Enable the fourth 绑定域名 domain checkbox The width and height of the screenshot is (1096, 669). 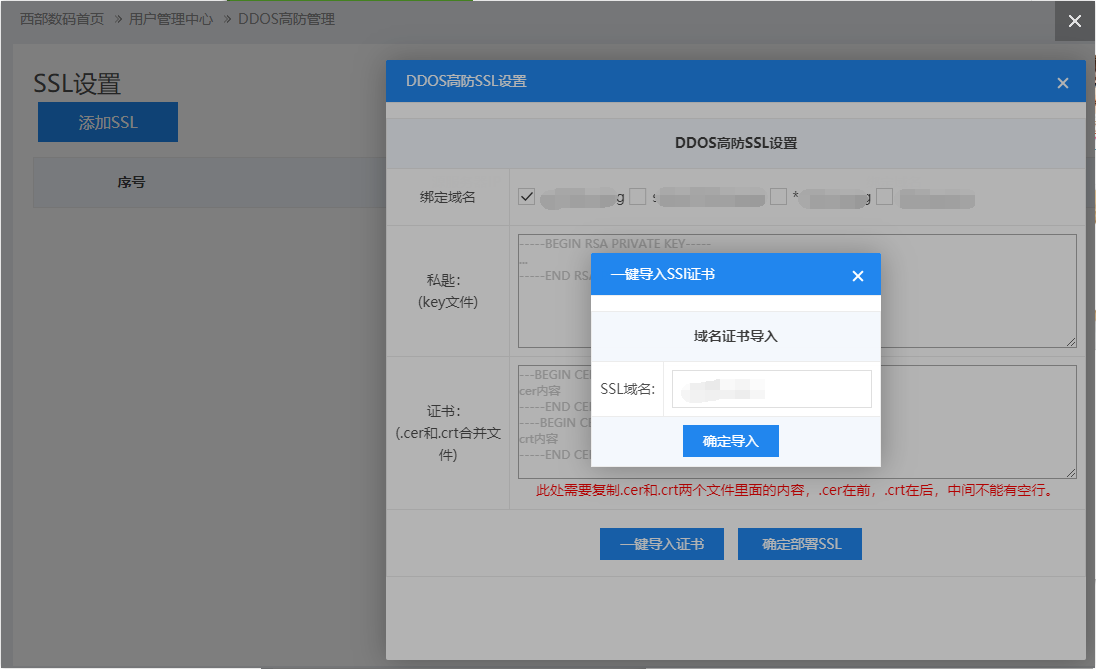coord(885,197)
